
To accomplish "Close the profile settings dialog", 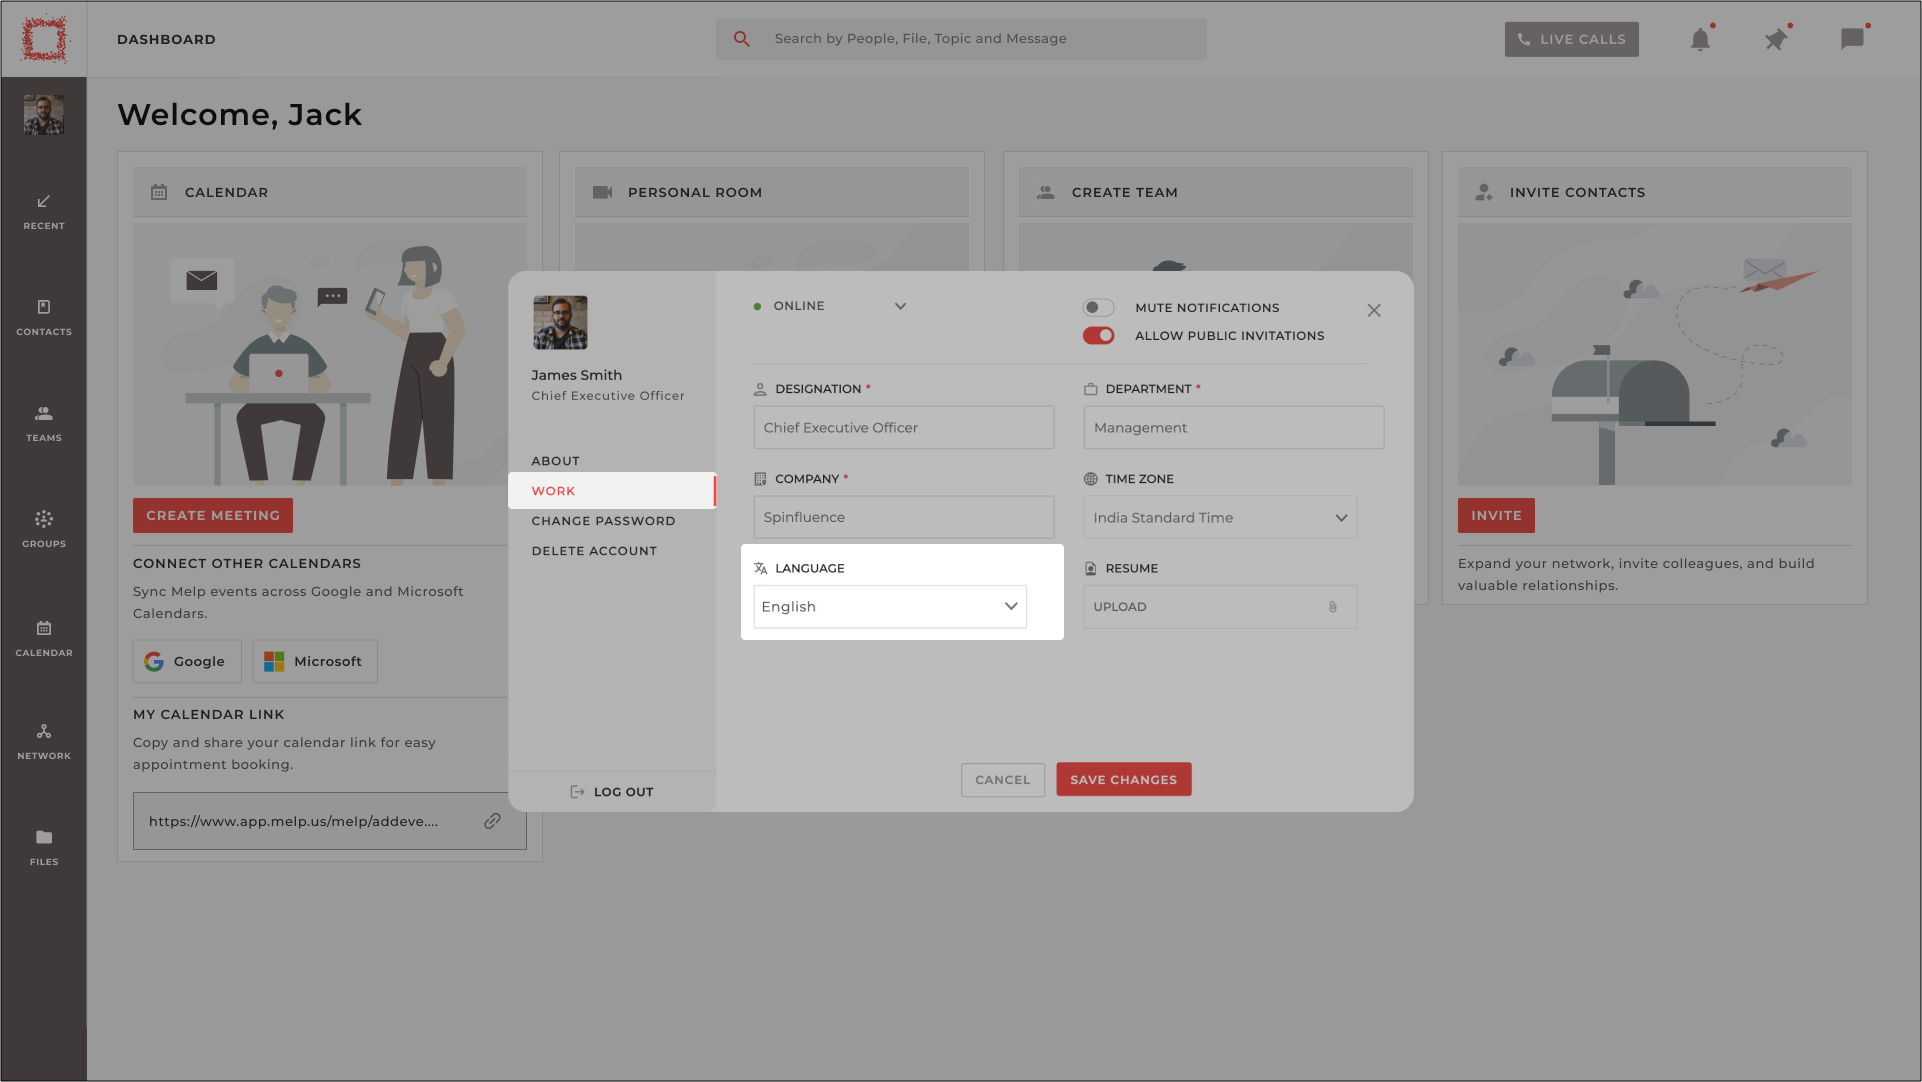I will point(1374,311).
